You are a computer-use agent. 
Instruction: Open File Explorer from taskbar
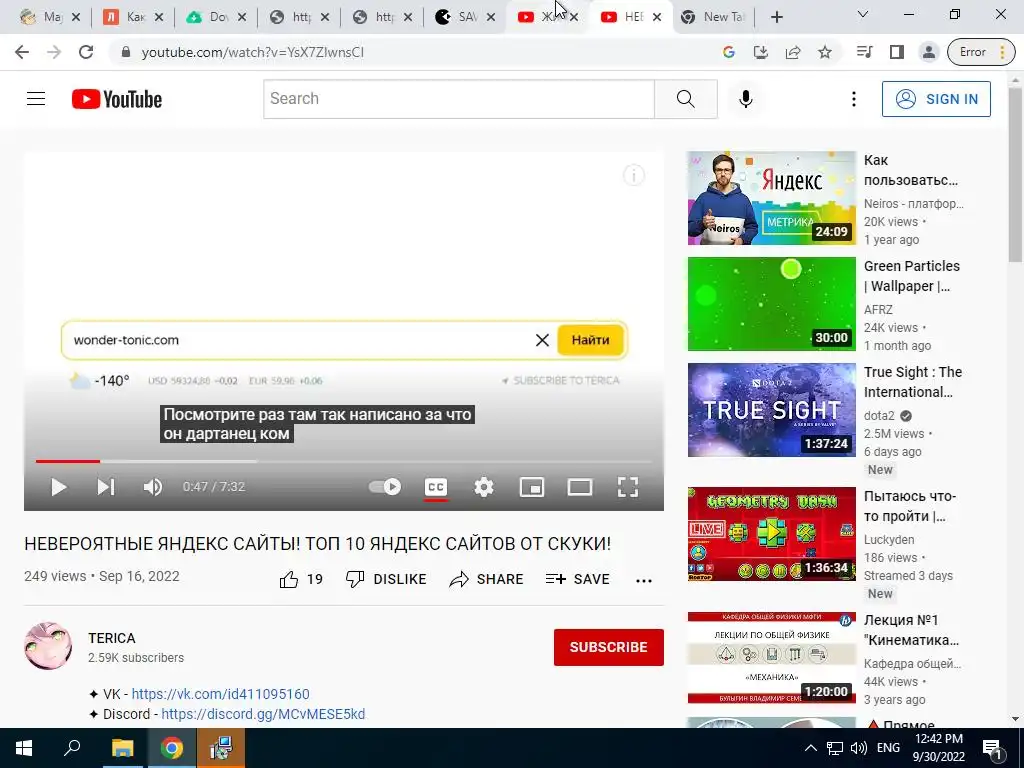(122, 748)
